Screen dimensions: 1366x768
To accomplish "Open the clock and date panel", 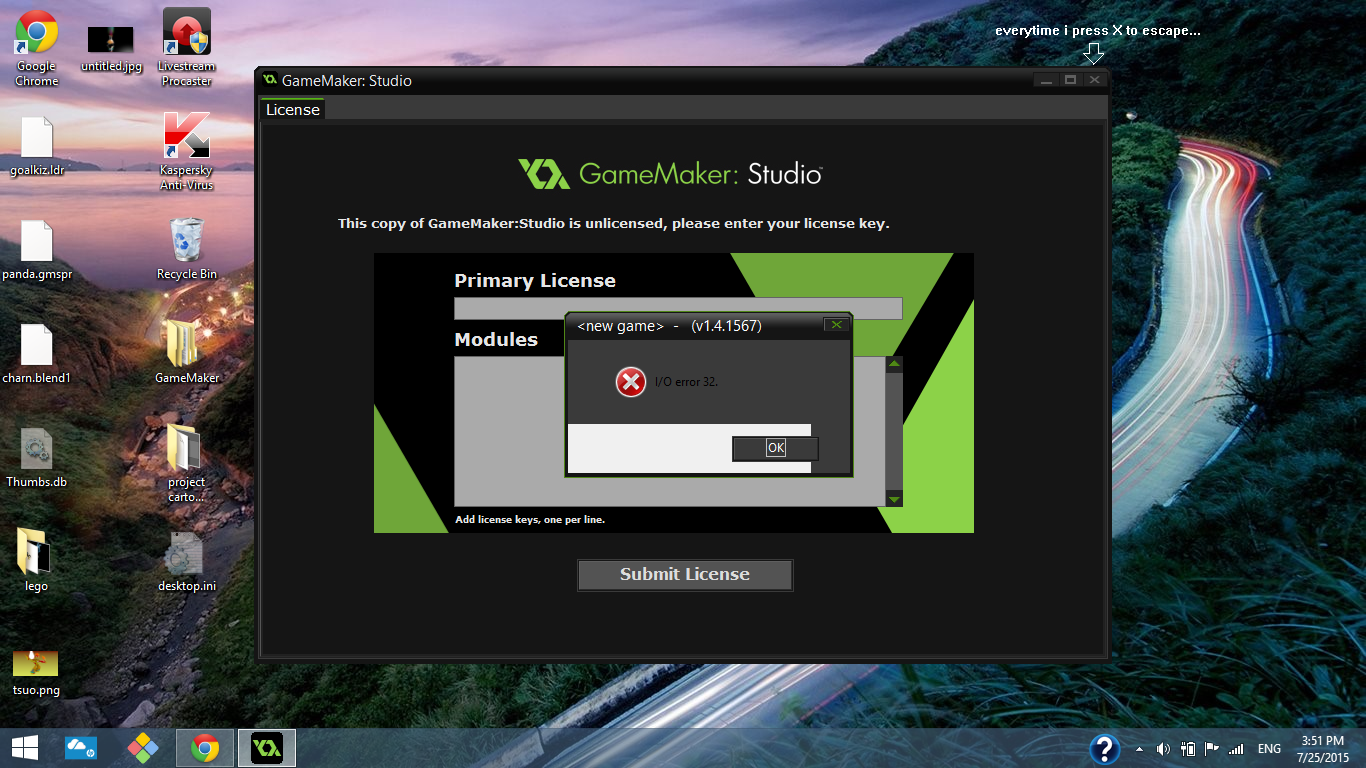I will (1323, 749).
